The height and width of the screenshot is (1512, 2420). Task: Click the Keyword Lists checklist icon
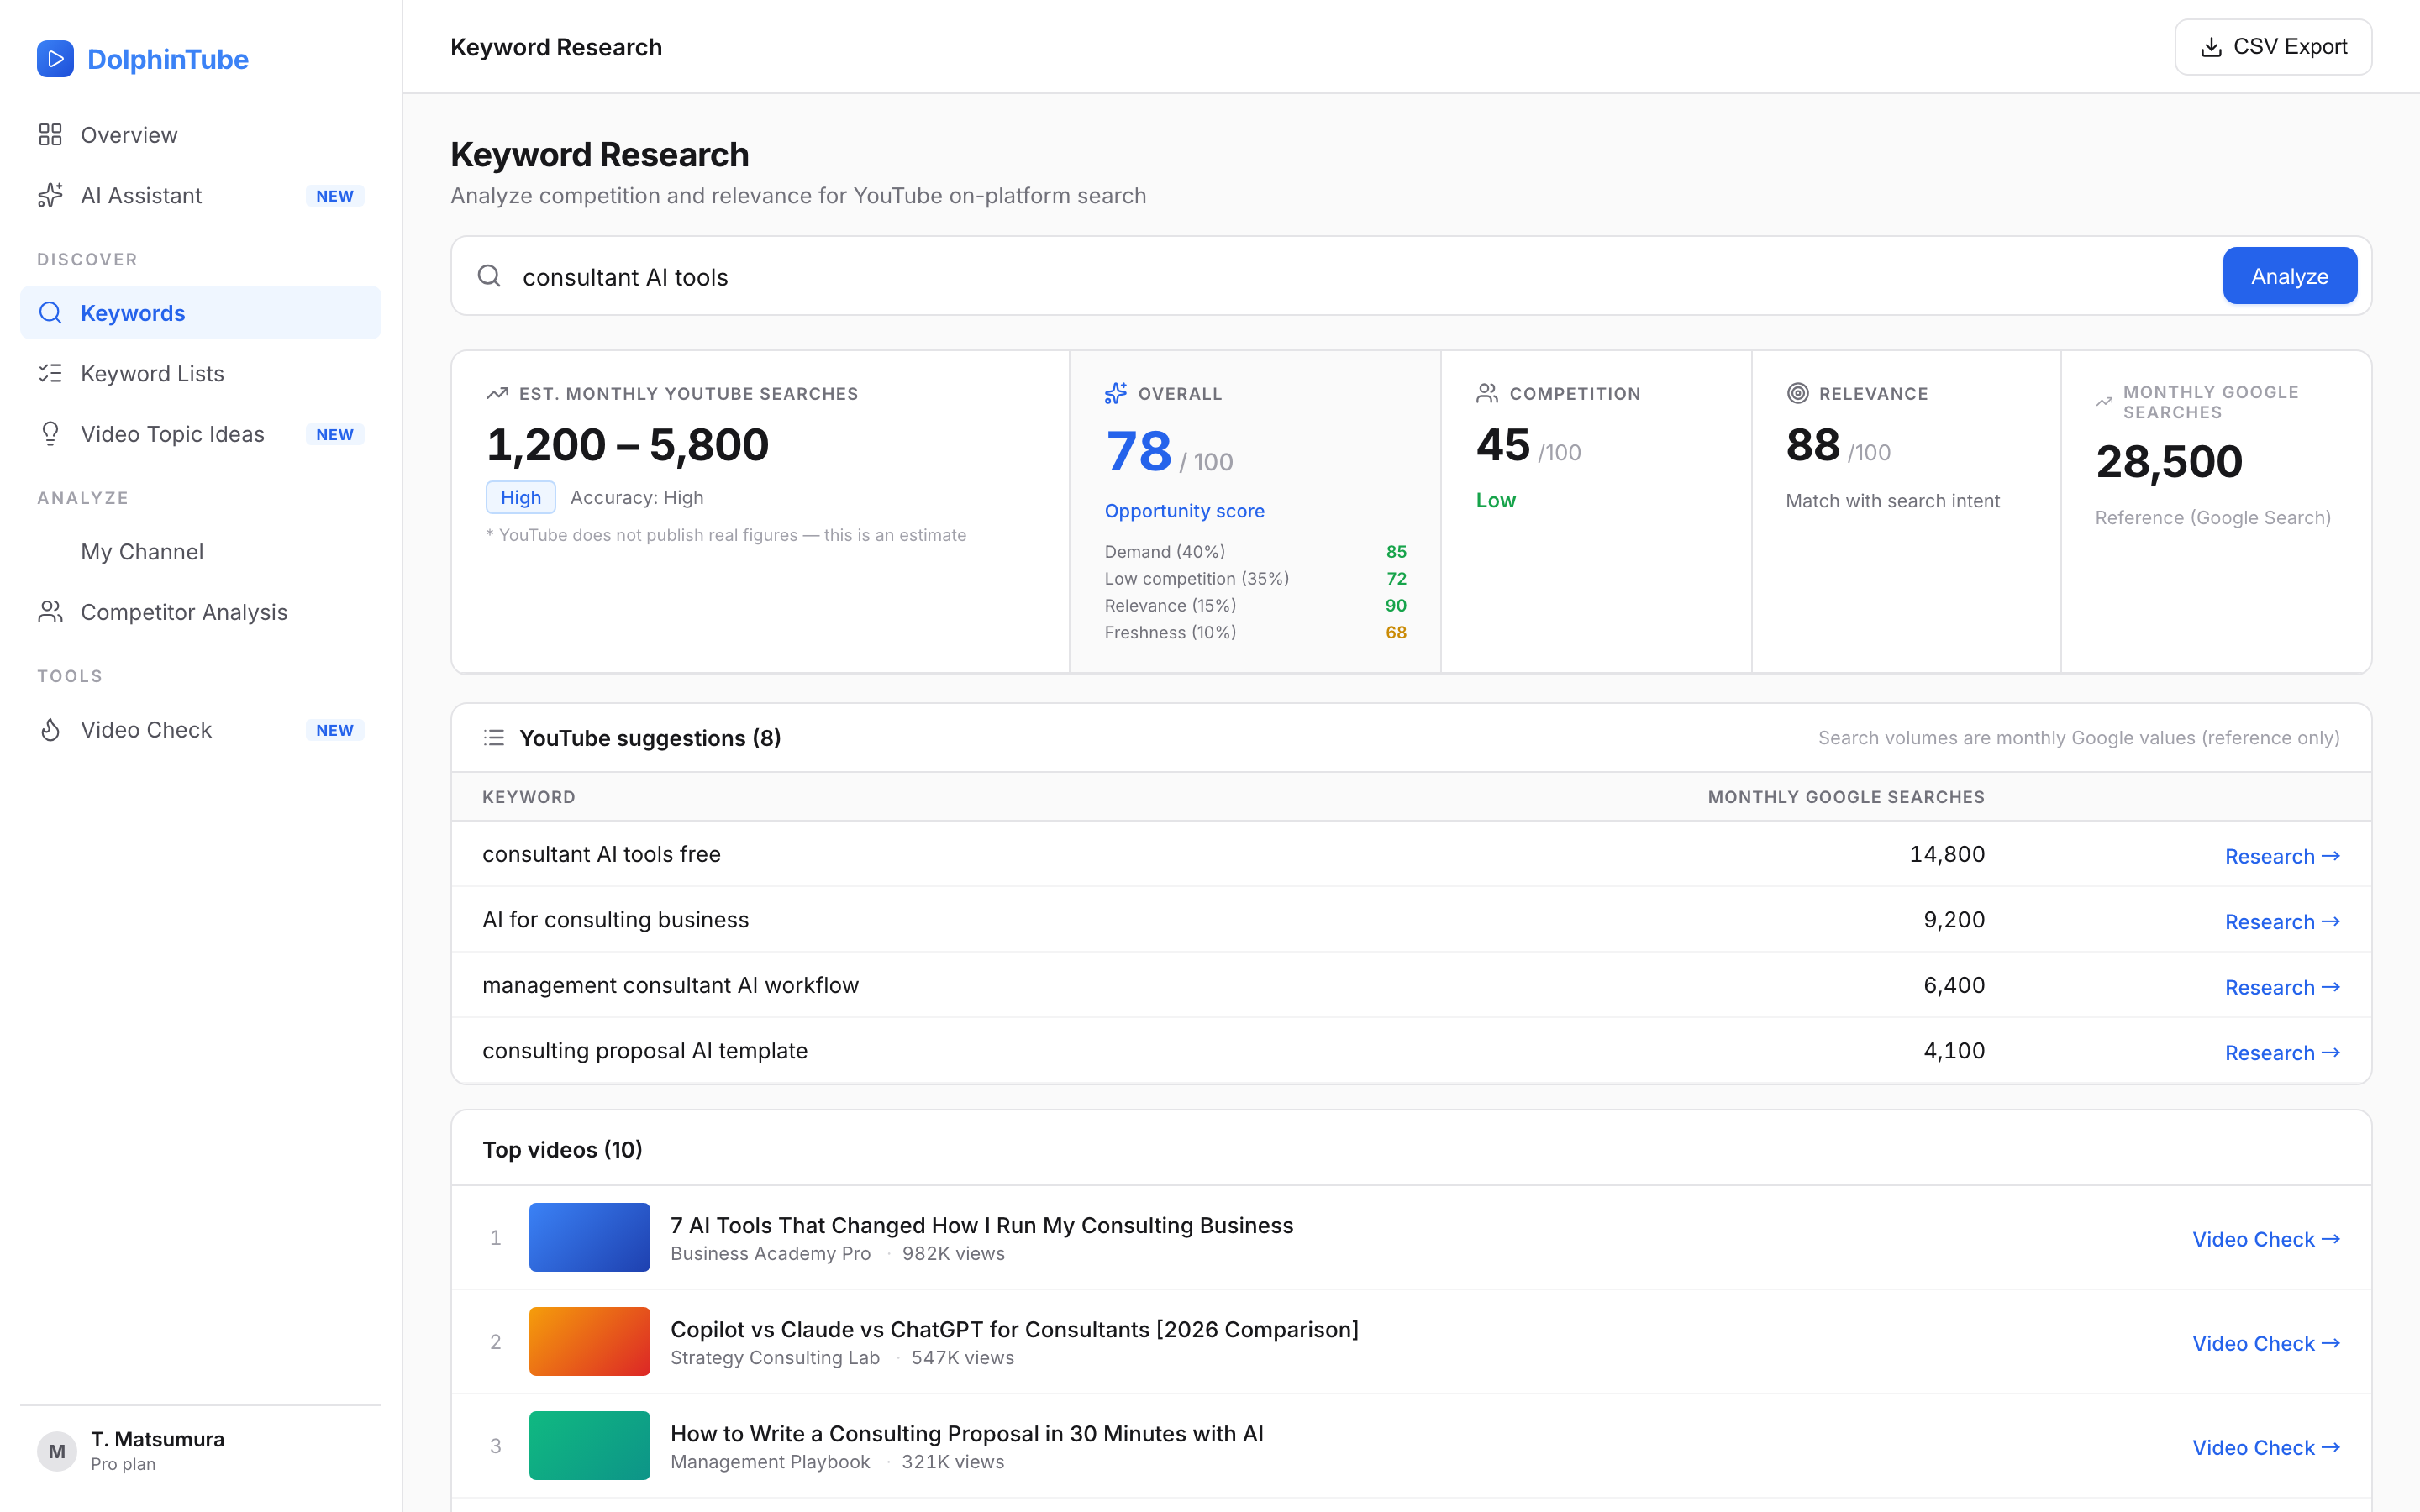coord(50,373)
